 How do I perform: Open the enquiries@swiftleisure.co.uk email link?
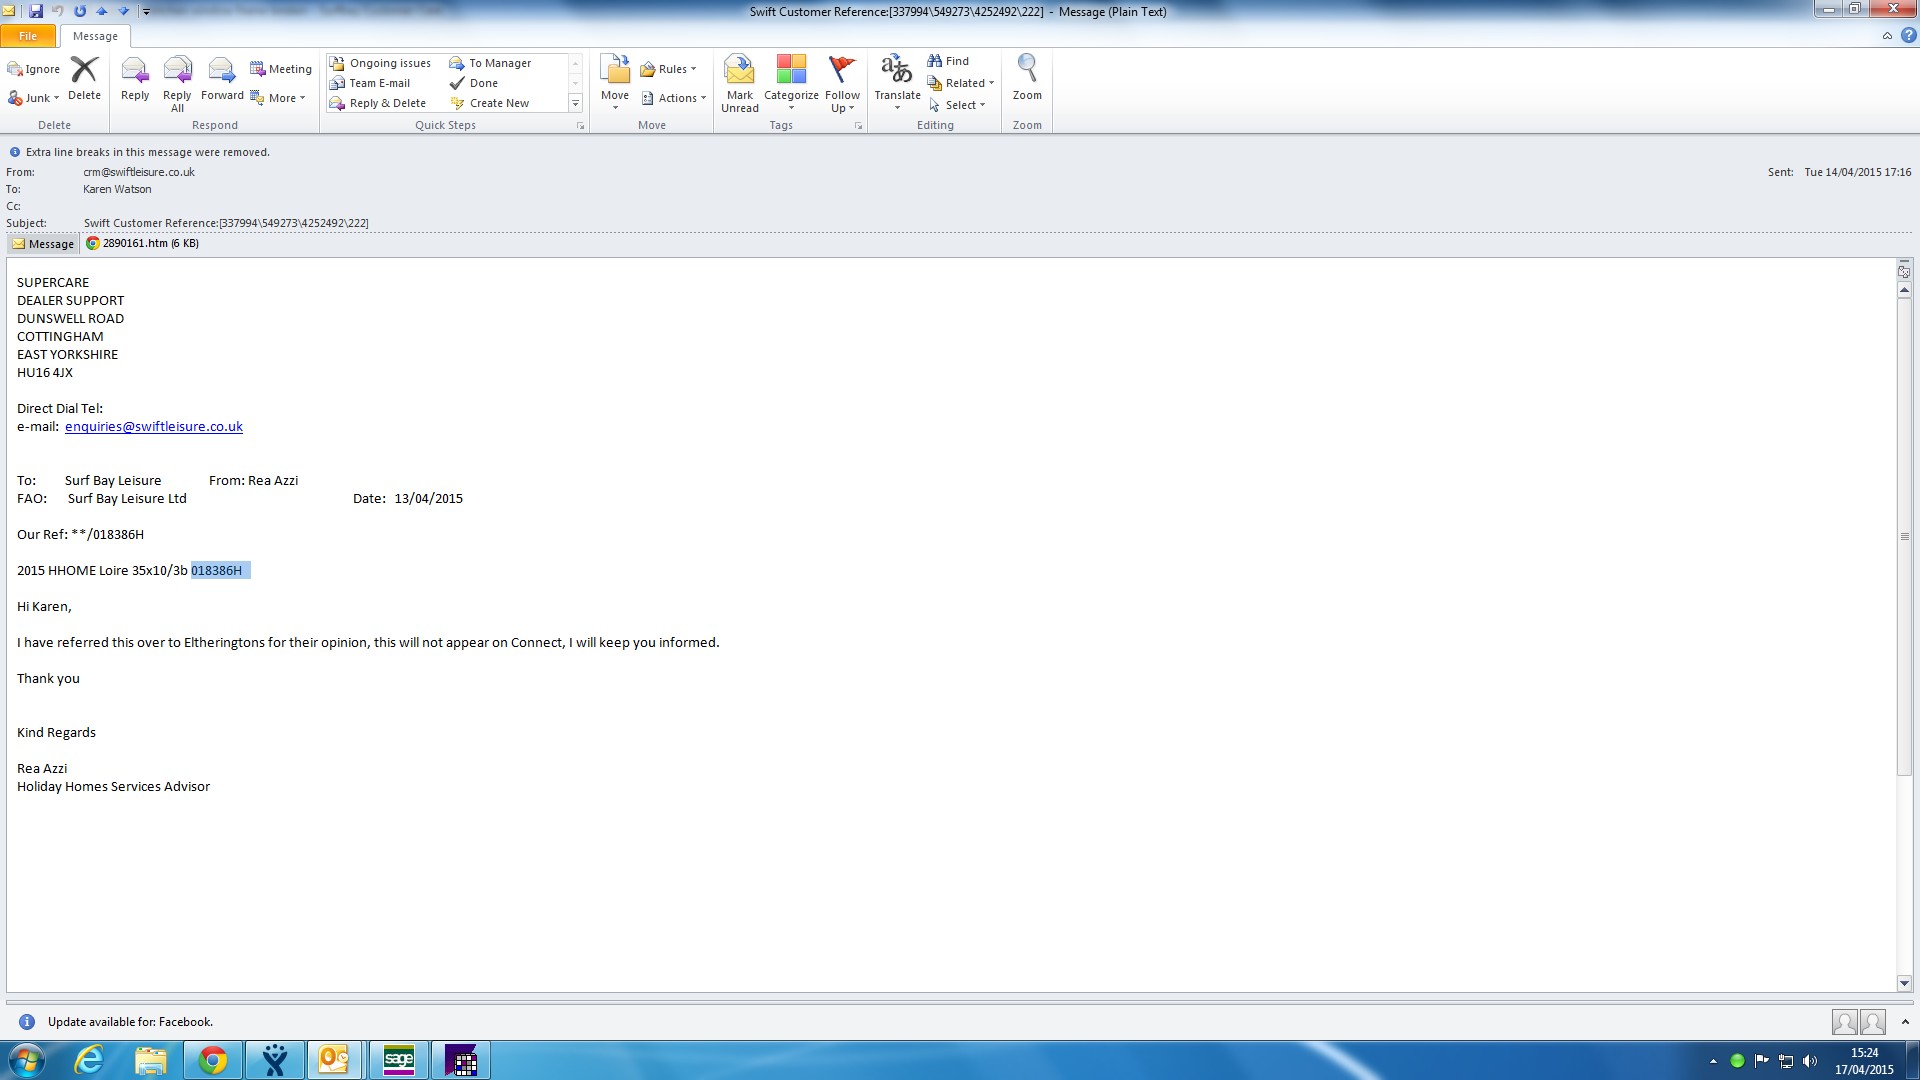(x=154, y=426)
